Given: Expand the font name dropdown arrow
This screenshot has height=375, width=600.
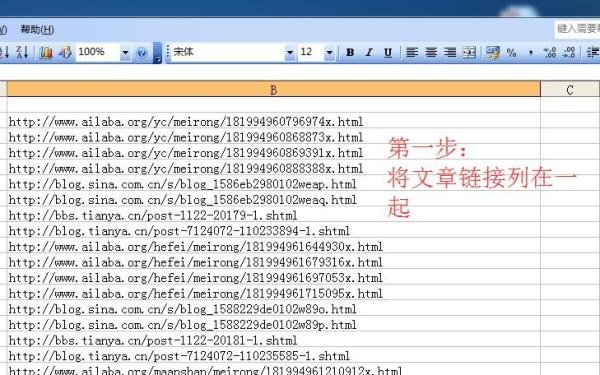Looking at the screenshot, I should coord(290,52).
